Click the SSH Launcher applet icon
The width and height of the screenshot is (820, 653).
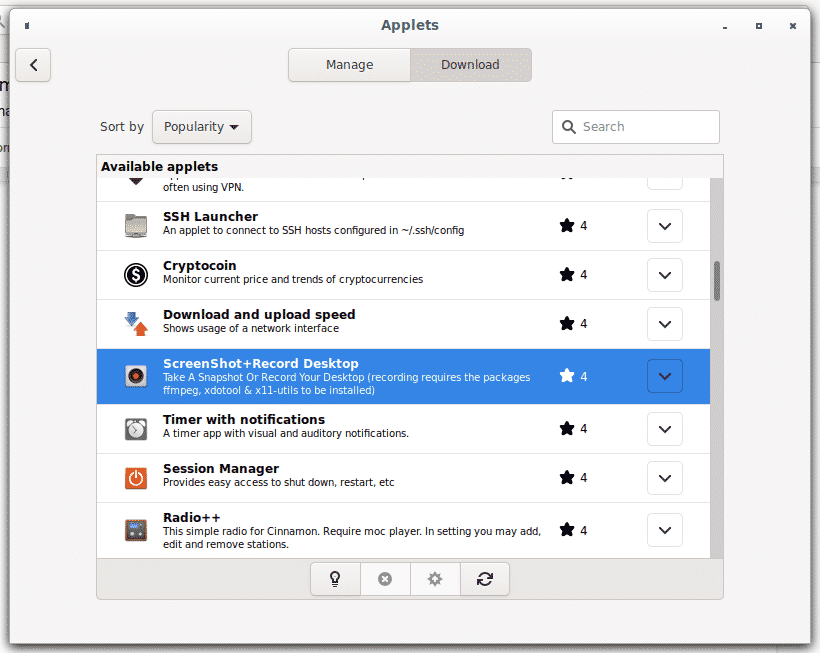click(136, 226)
